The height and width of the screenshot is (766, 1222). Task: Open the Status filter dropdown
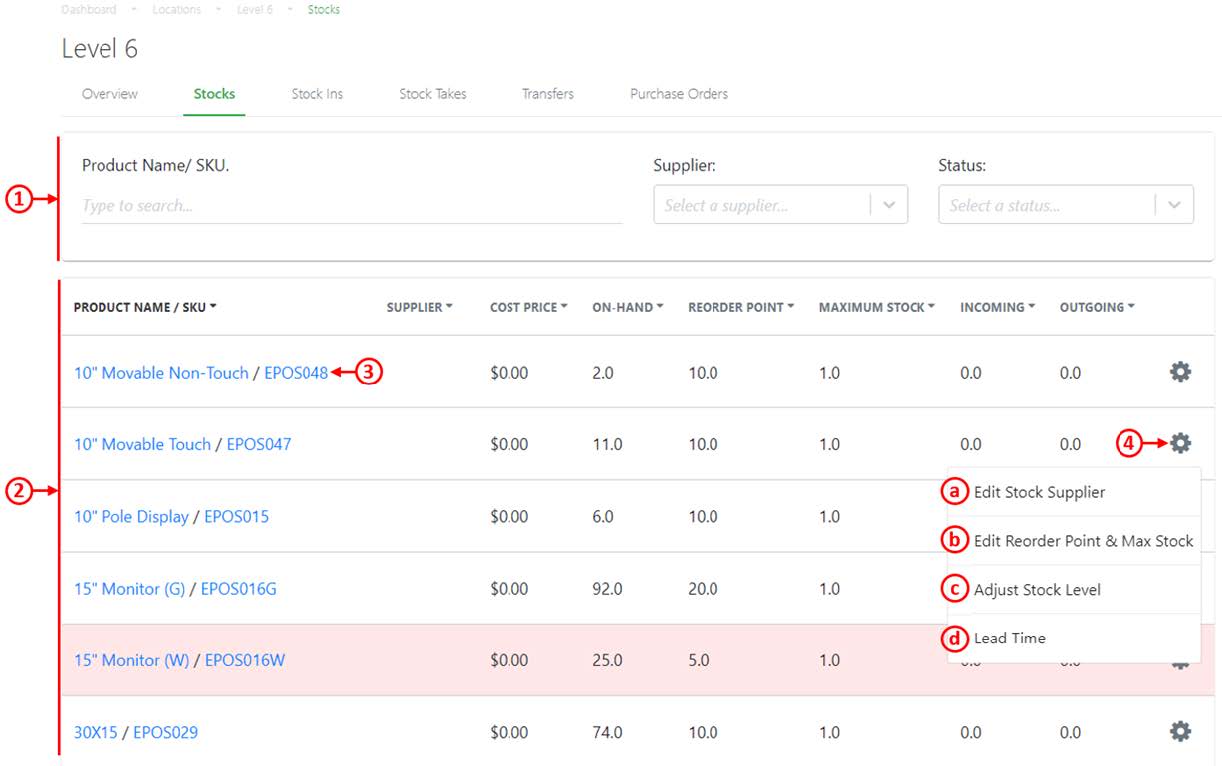[1065, 205]
